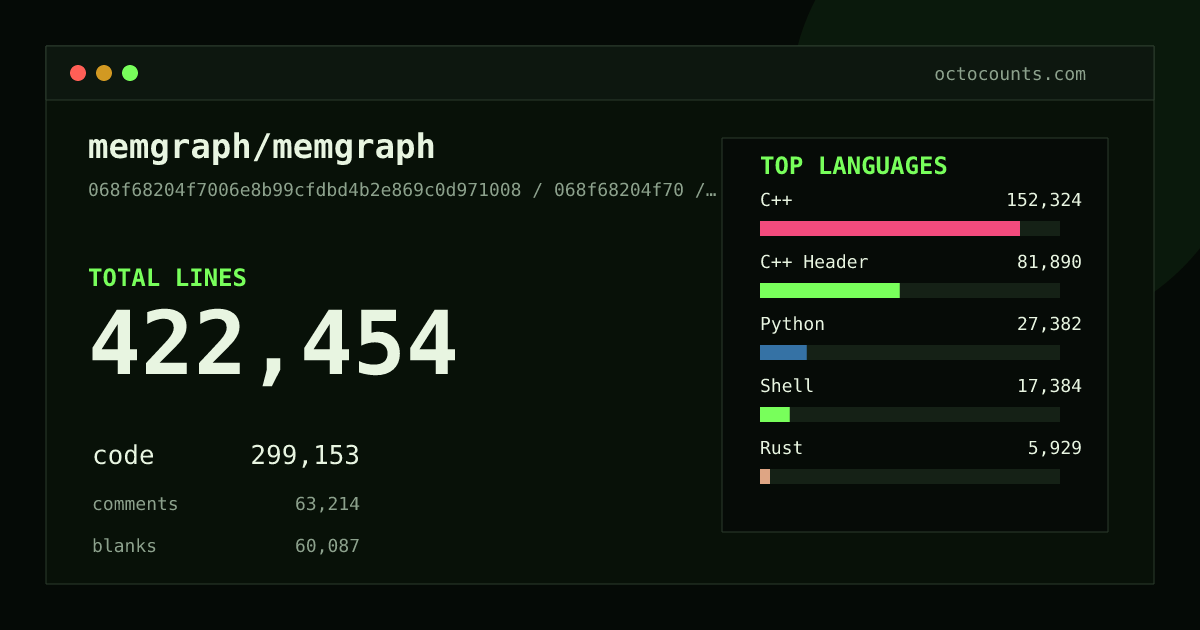Click the Shell language label
The width and height of the screenshot is (1200, 630).
pyautogui.click(x=787, y=386)
